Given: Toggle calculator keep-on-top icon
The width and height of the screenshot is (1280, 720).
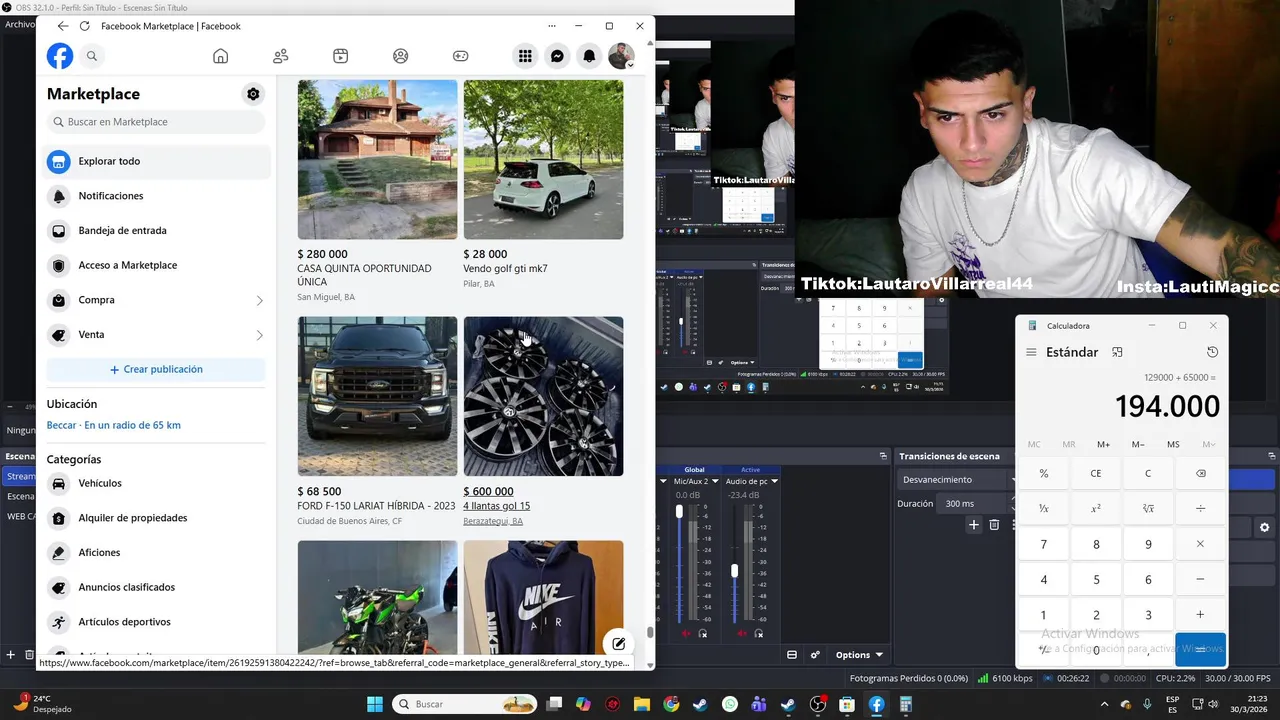Looking at the screenshot, I should 1117,352.
